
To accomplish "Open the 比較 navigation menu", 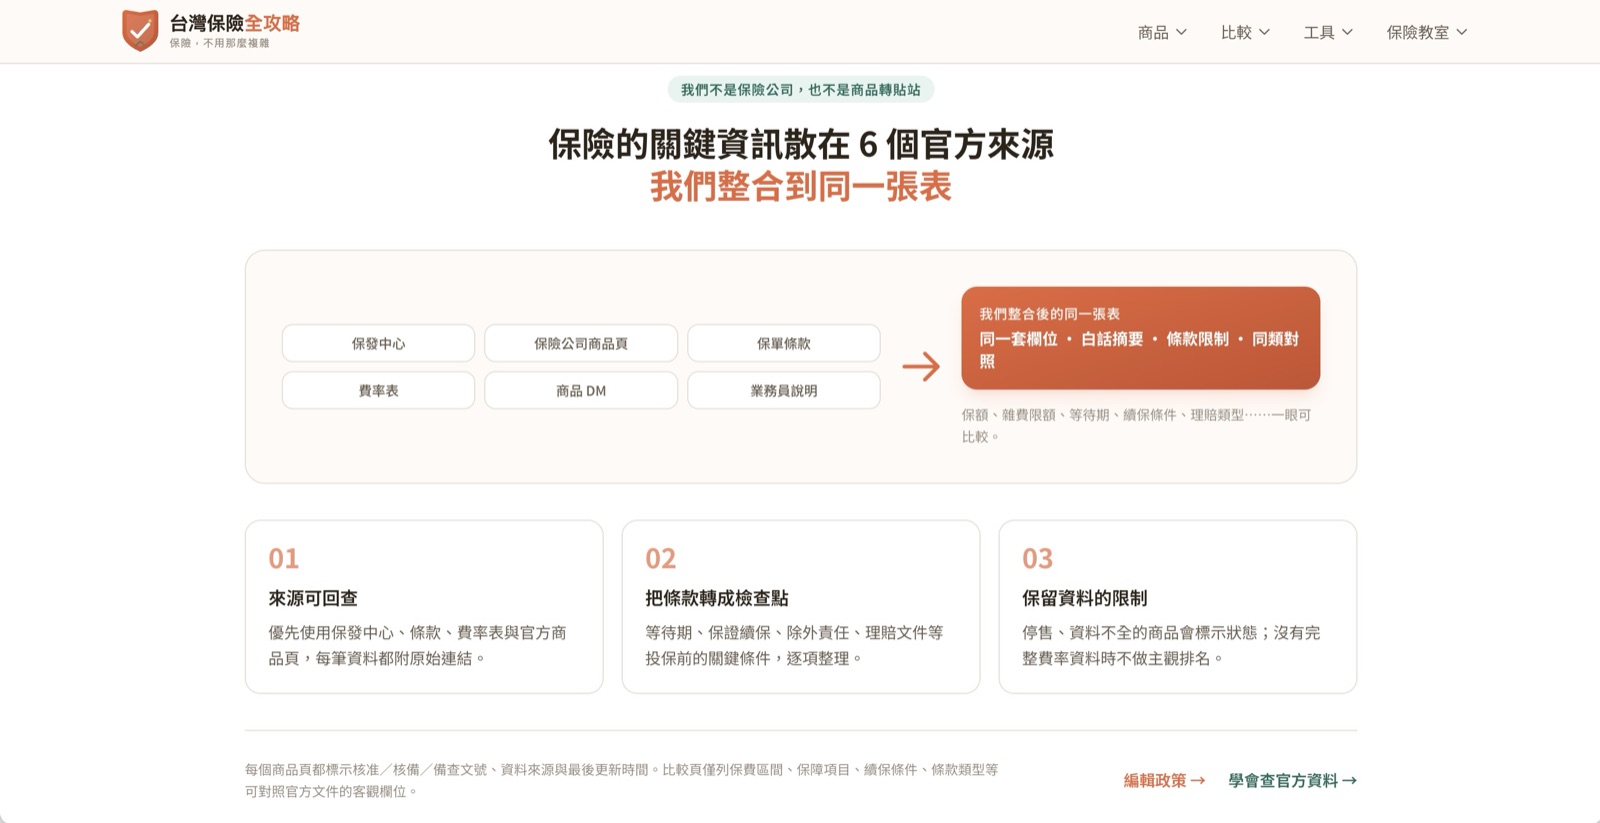I will point(1245,32).
